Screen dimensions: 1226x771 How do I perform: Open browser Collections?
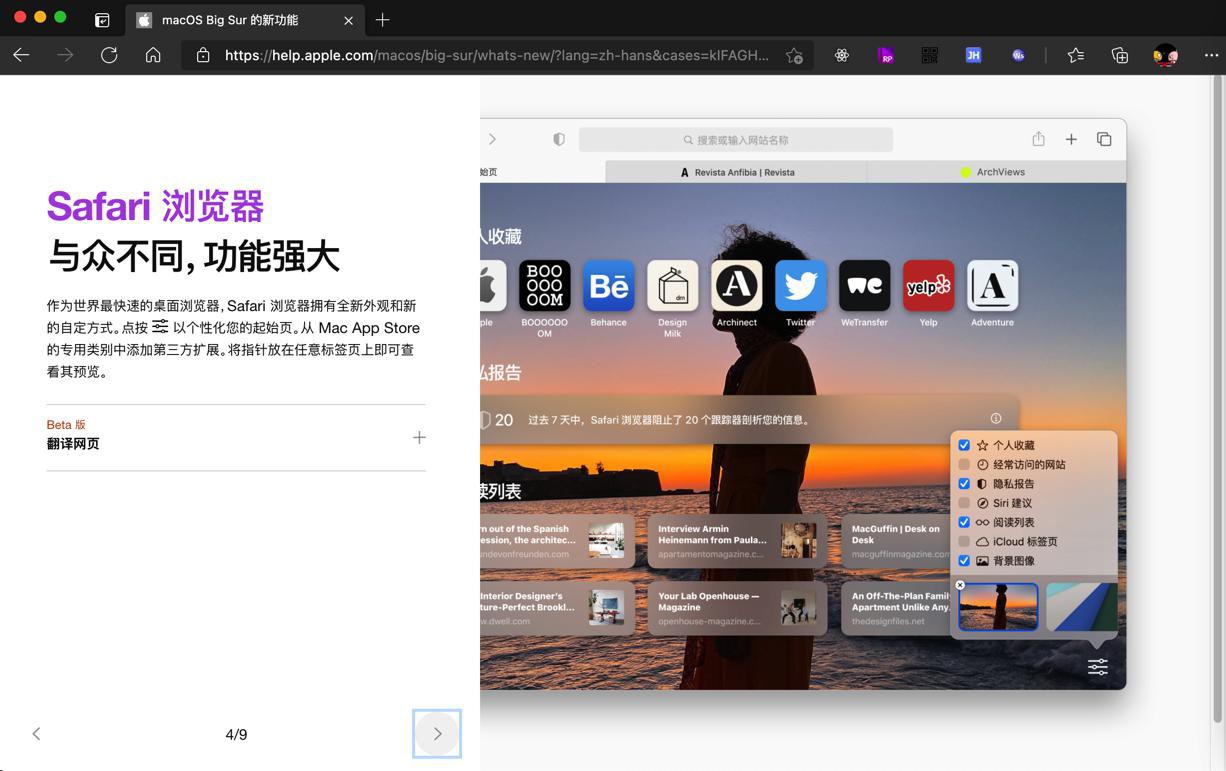pos(1120,56)
